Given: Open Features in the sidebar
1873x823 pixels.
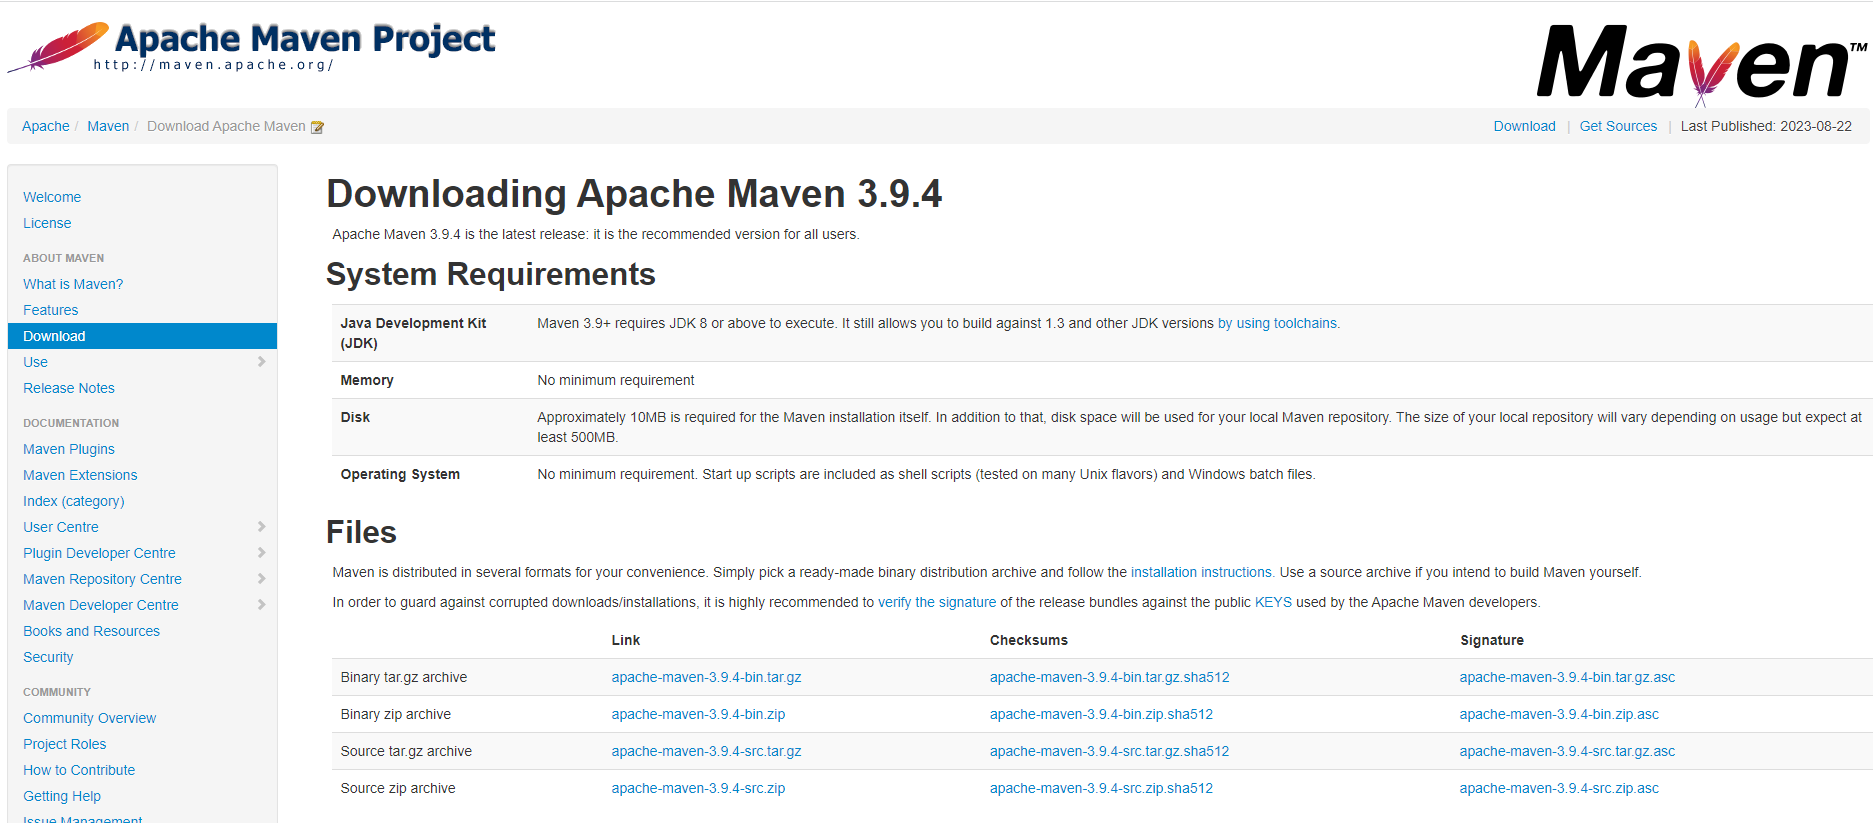Looking at the screenshot, I should coord(50,310).
